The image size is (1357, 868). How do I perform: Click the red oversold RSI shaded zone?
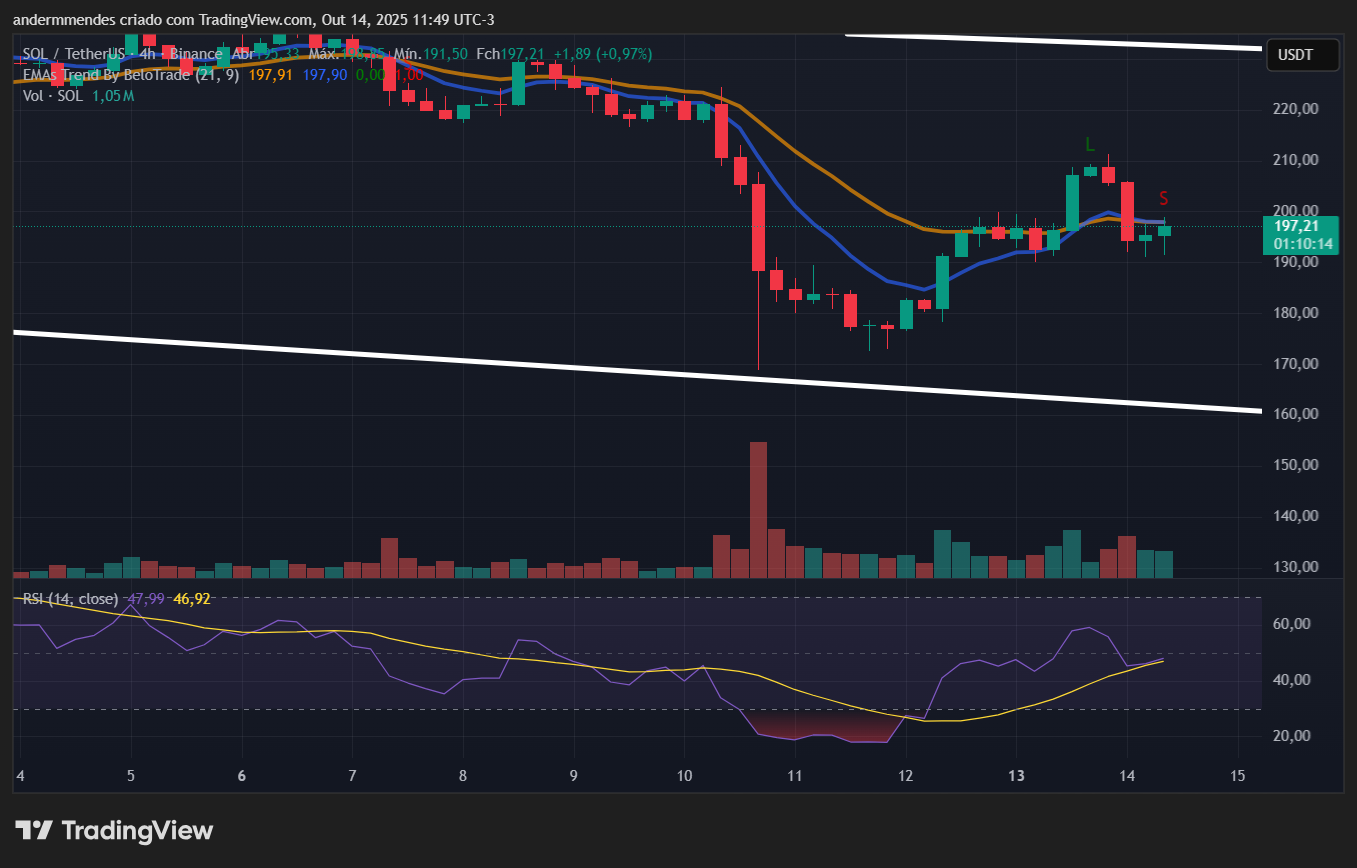pos(820,728)
